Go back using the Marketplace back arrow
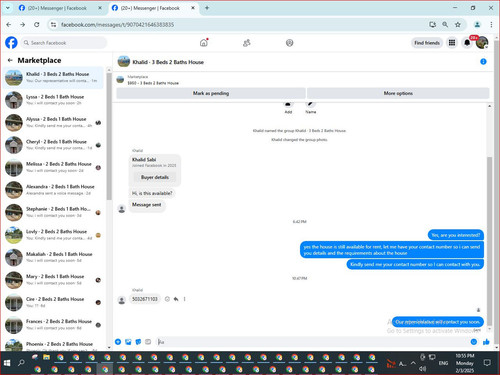The width and height of the screenshot is (500, 375). (10, 60)
